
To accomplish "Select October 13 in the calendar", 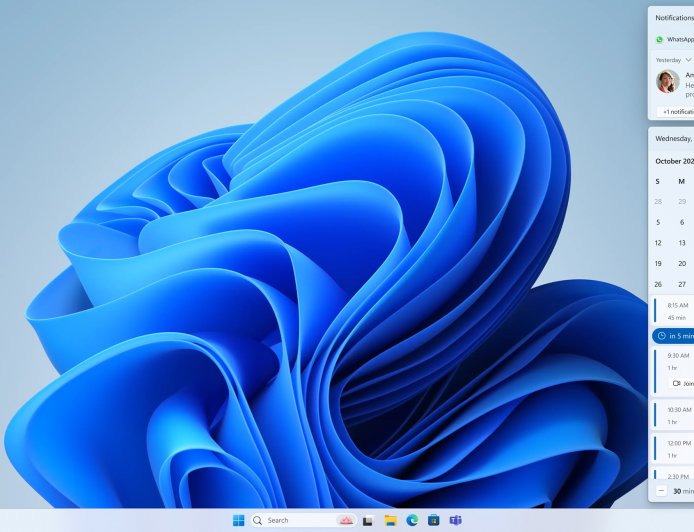I will pyautogui.click(x=682, y=243).
